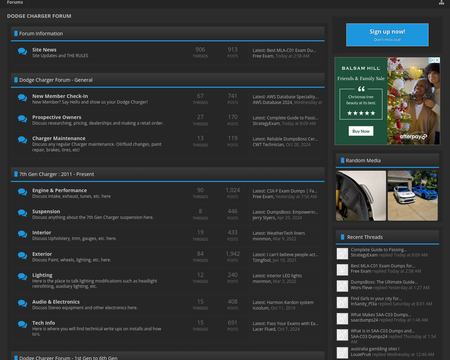Click avatar next to Best MLA-C01 Exam Dumps thread
The height and width of the screenshot is (360, 450).
pos(342,269)
